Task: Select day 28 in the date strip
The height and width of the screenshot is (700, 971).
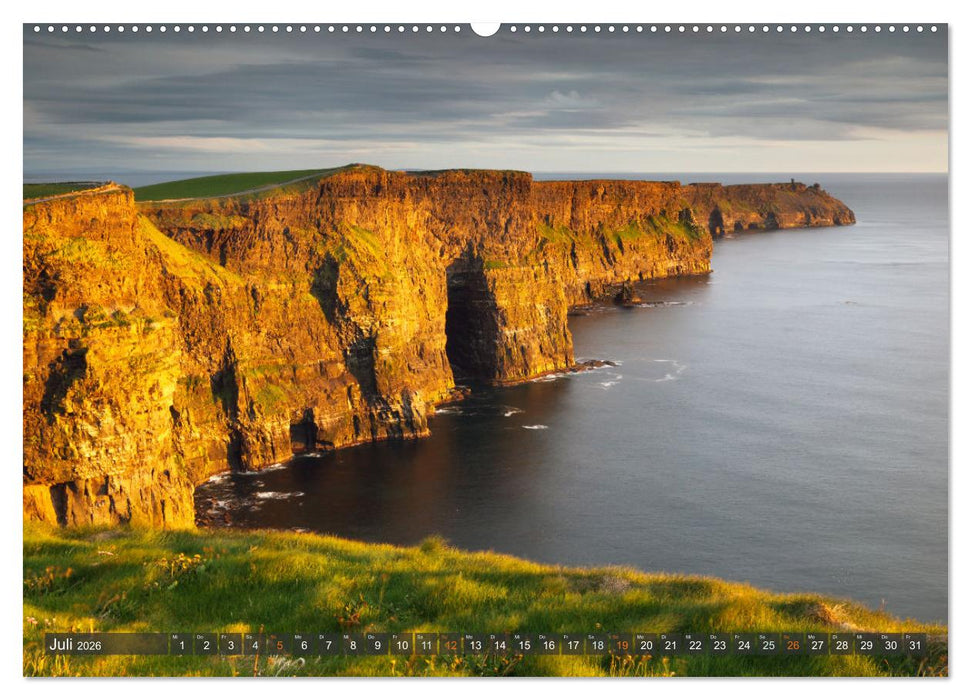Action: coord(842,645)
